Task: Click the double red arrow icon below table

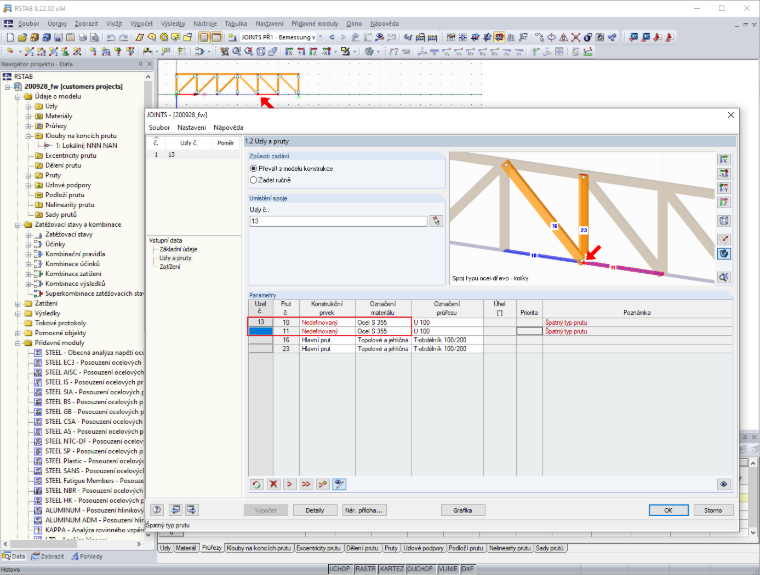Action: 306,484
